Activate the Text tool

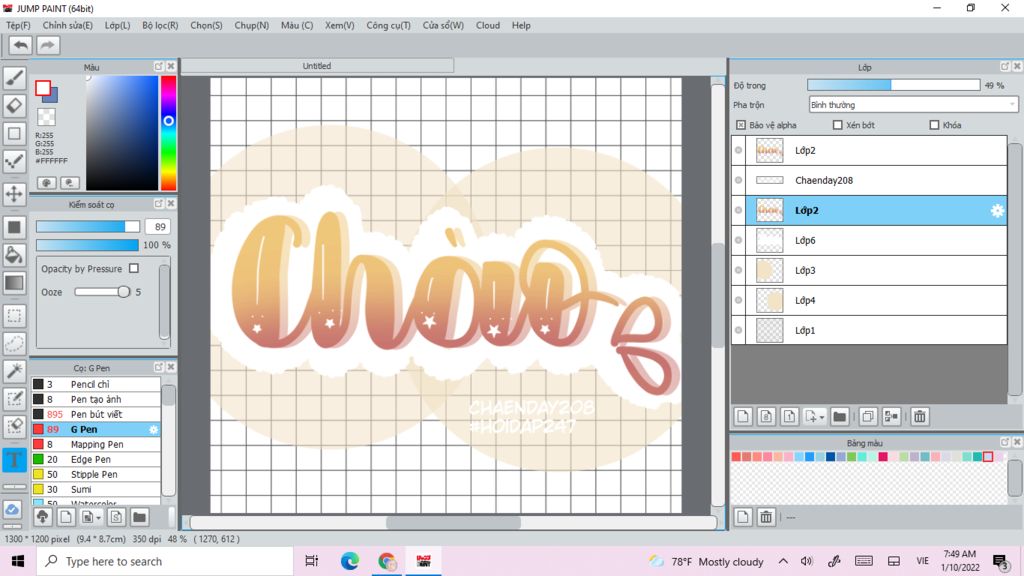pyautogui.click(x=14, y=459)
